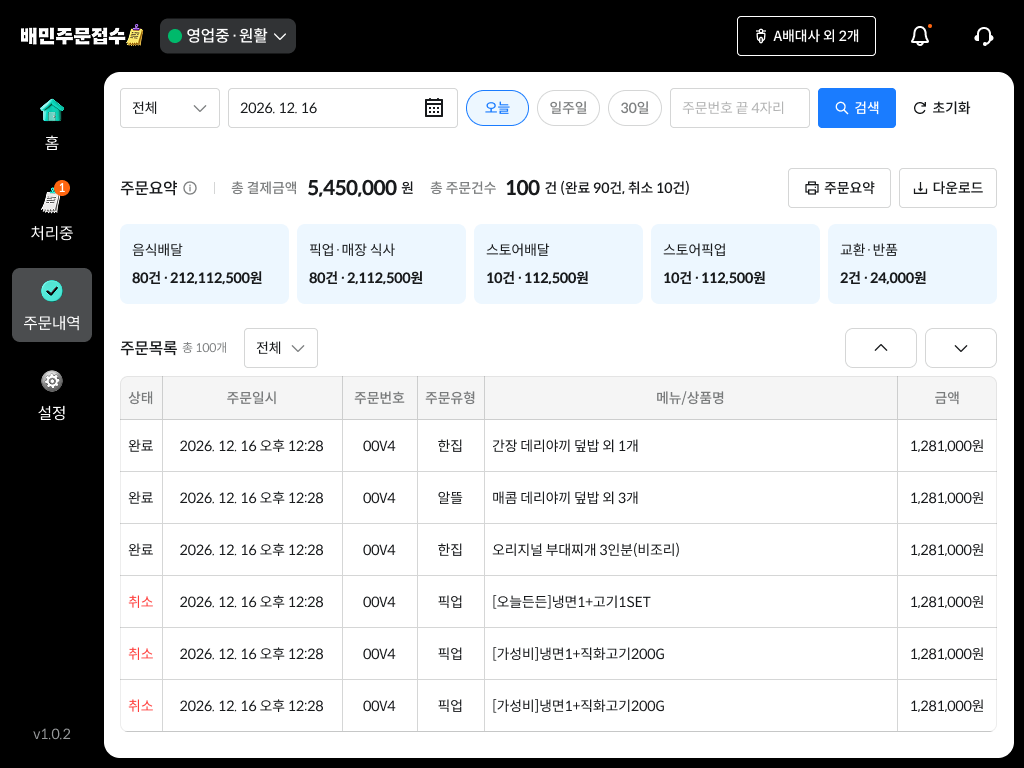Viewport: 1024px width, 768px height.
Task: Click the 주문번호 끝 4자리 input
Action: point(740,108)
